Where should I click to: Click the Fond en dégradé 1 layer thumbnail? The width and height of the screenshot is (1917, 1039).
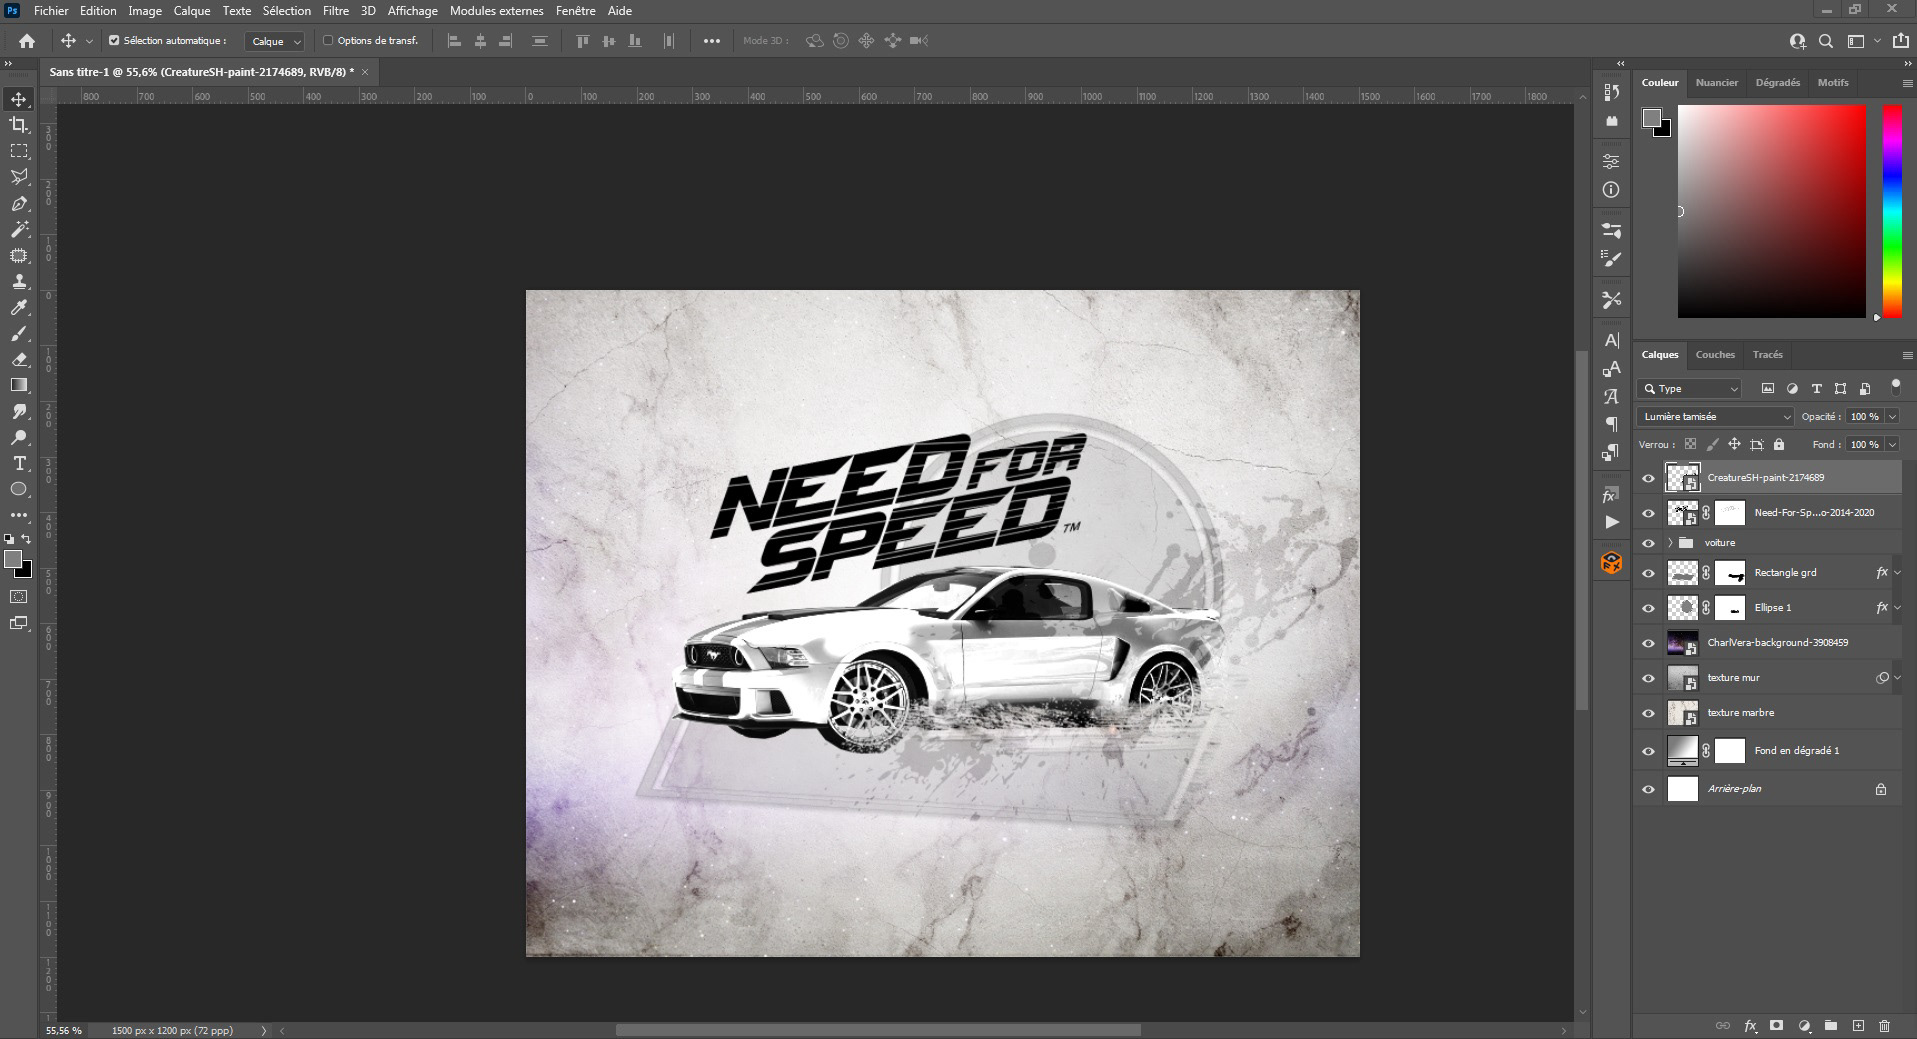[1683, 751]
